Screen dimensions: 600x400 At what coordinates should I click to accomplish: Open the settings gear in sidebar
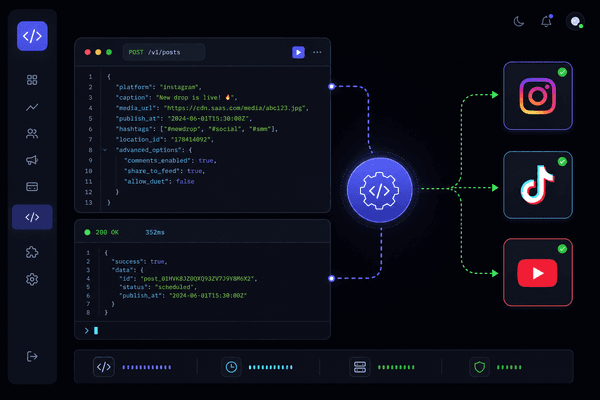coord(32,279)
